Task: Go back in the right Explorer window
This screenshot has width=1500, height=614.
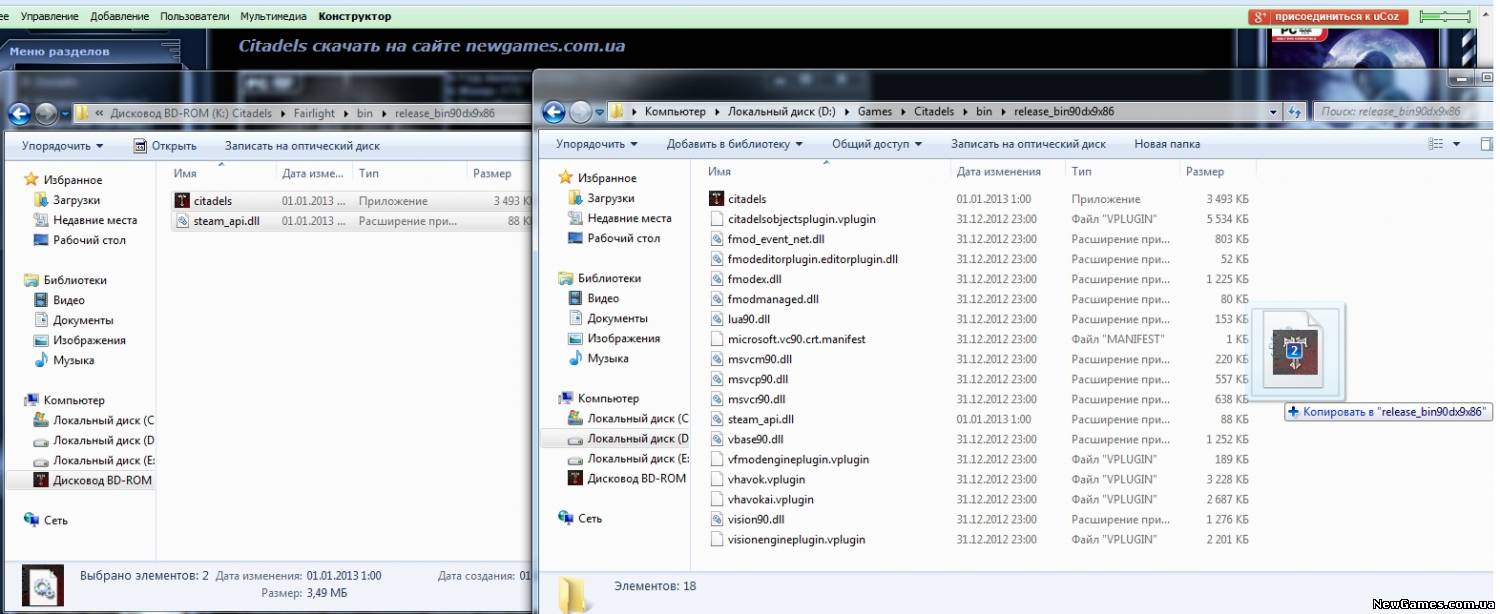Action: click(554, 112)
